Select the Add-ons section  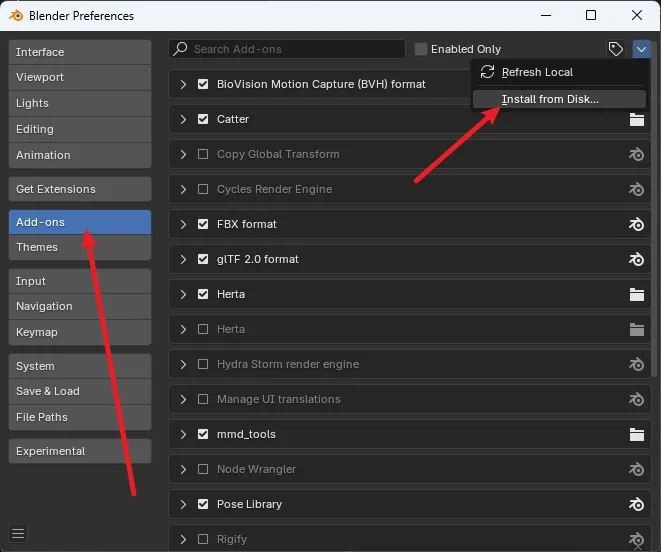click(80, 222)
